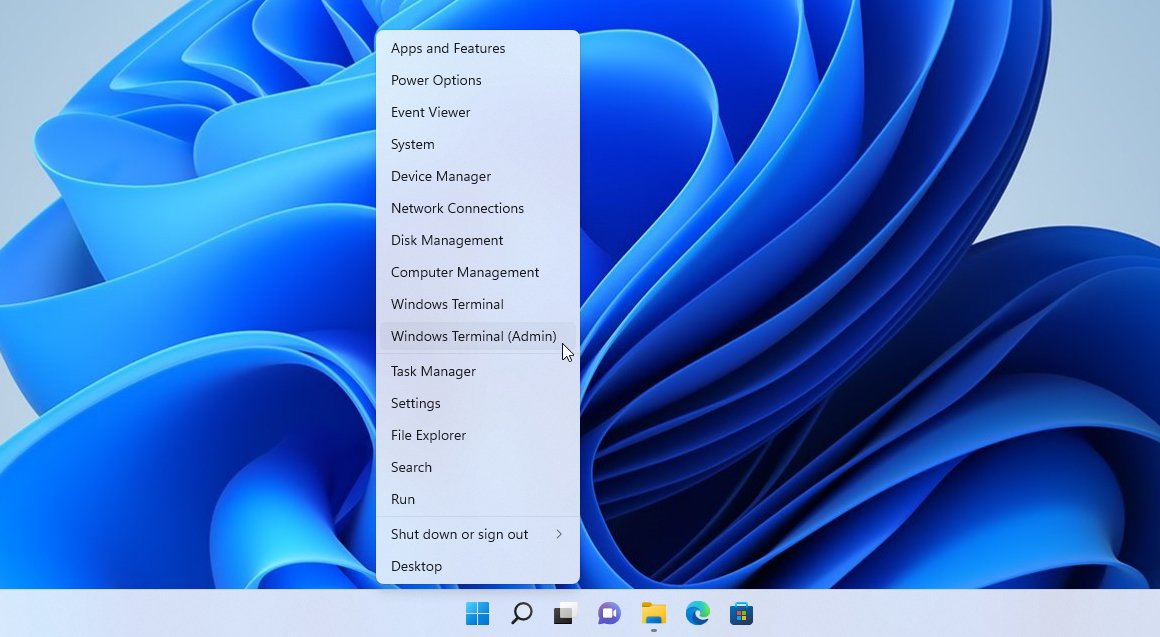
Task: Show Desktop via menu entry
Action: (478, 566)
